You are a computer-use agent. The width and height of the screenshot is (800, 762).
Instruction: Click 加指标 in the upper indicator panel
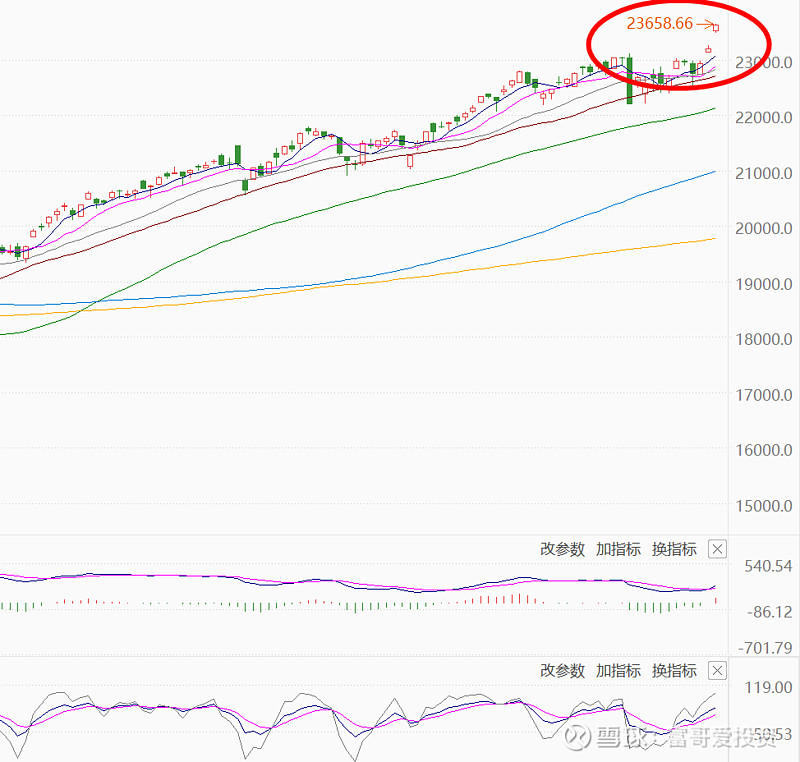tap(618, 549)
